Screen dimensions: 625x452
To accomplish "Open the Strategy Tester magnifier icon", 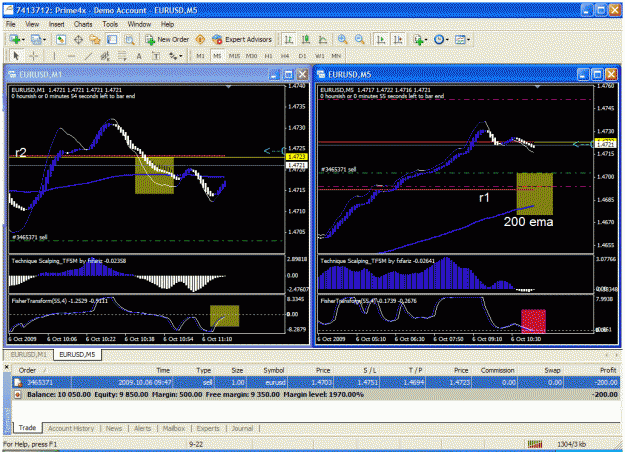I will pos(130,39).
